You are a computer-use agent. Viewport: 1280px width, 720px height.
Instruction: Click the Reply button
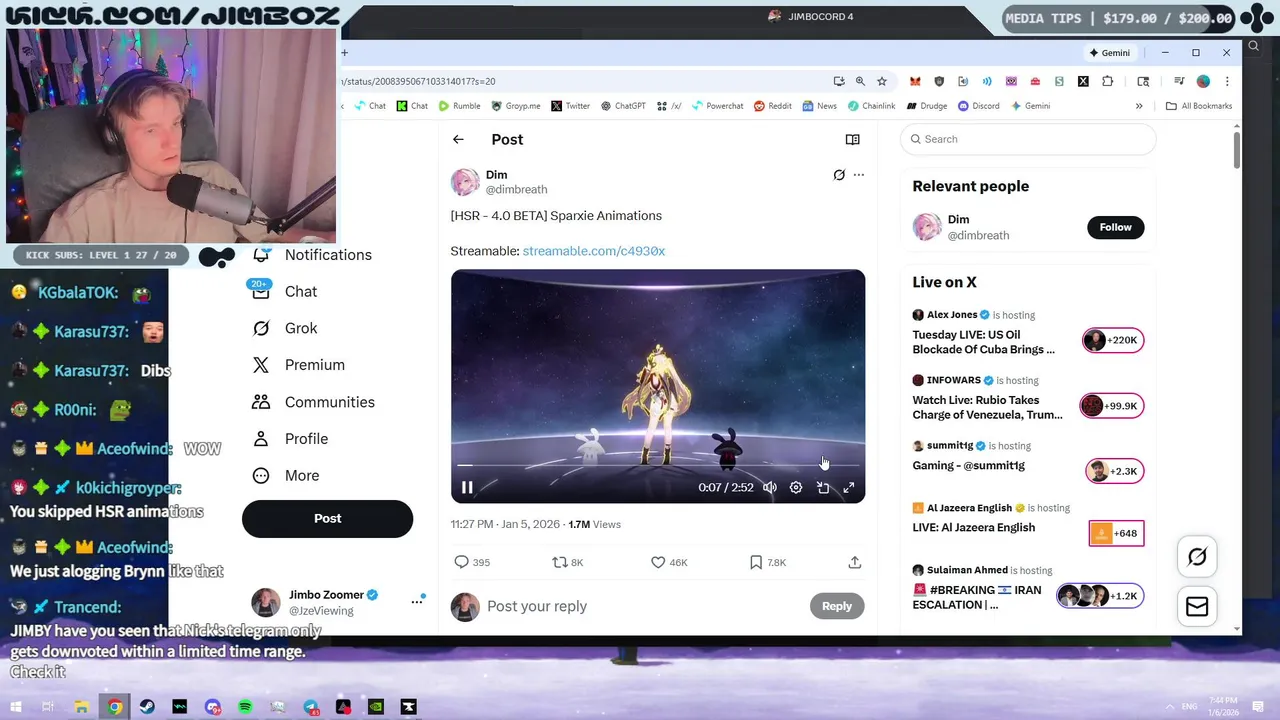(837, 606)
